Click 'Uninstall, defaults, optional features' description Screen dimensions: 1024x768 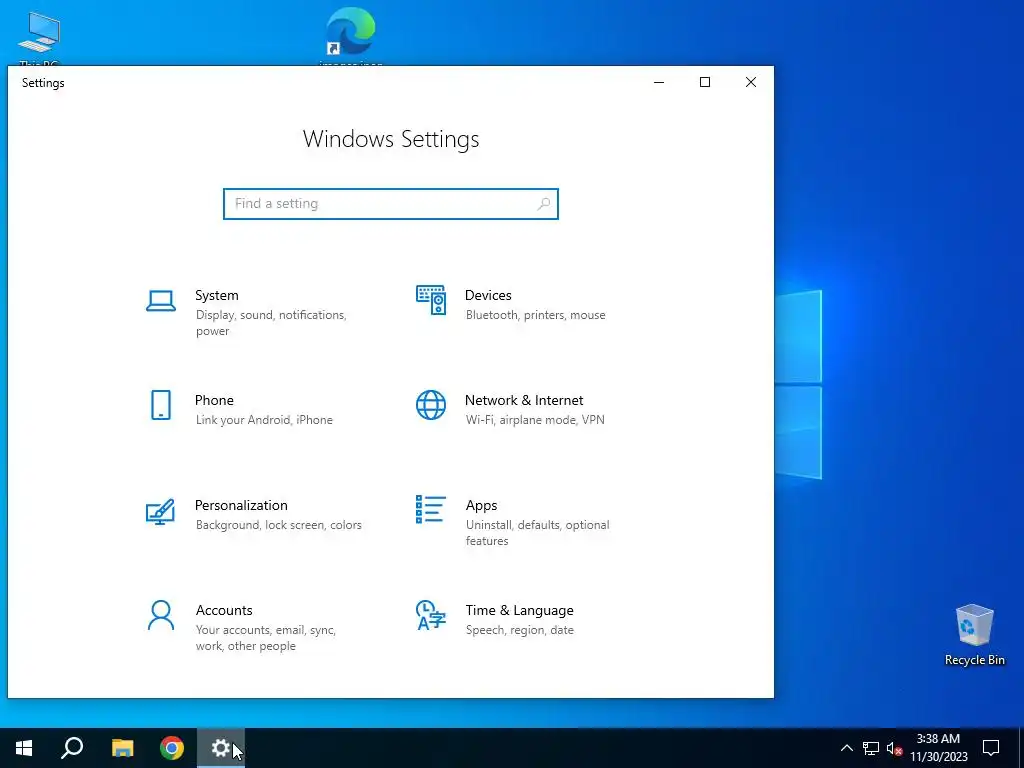pos(537,533)
